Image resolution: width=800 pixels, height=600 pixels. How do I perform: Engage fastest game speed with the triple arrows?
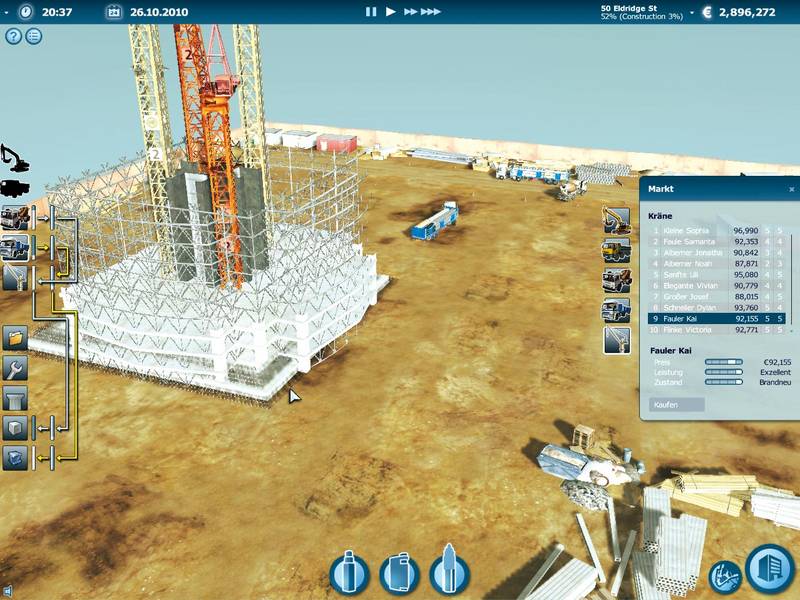click(x=428, y=13)
